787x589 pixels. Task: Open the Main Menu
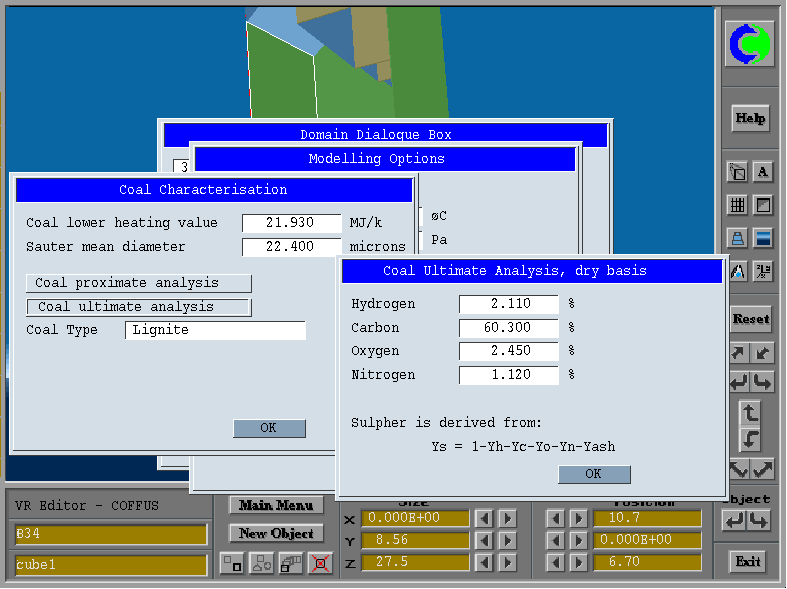(x=276, y=505)
